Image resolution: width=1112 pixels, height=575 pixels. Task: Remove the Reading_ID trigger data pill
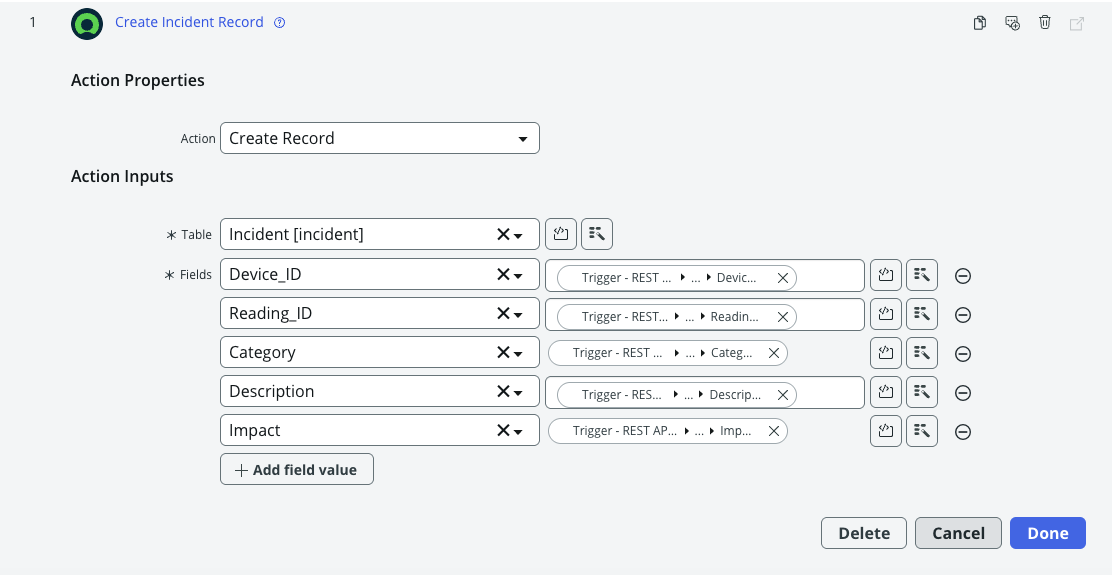point(783,317)
